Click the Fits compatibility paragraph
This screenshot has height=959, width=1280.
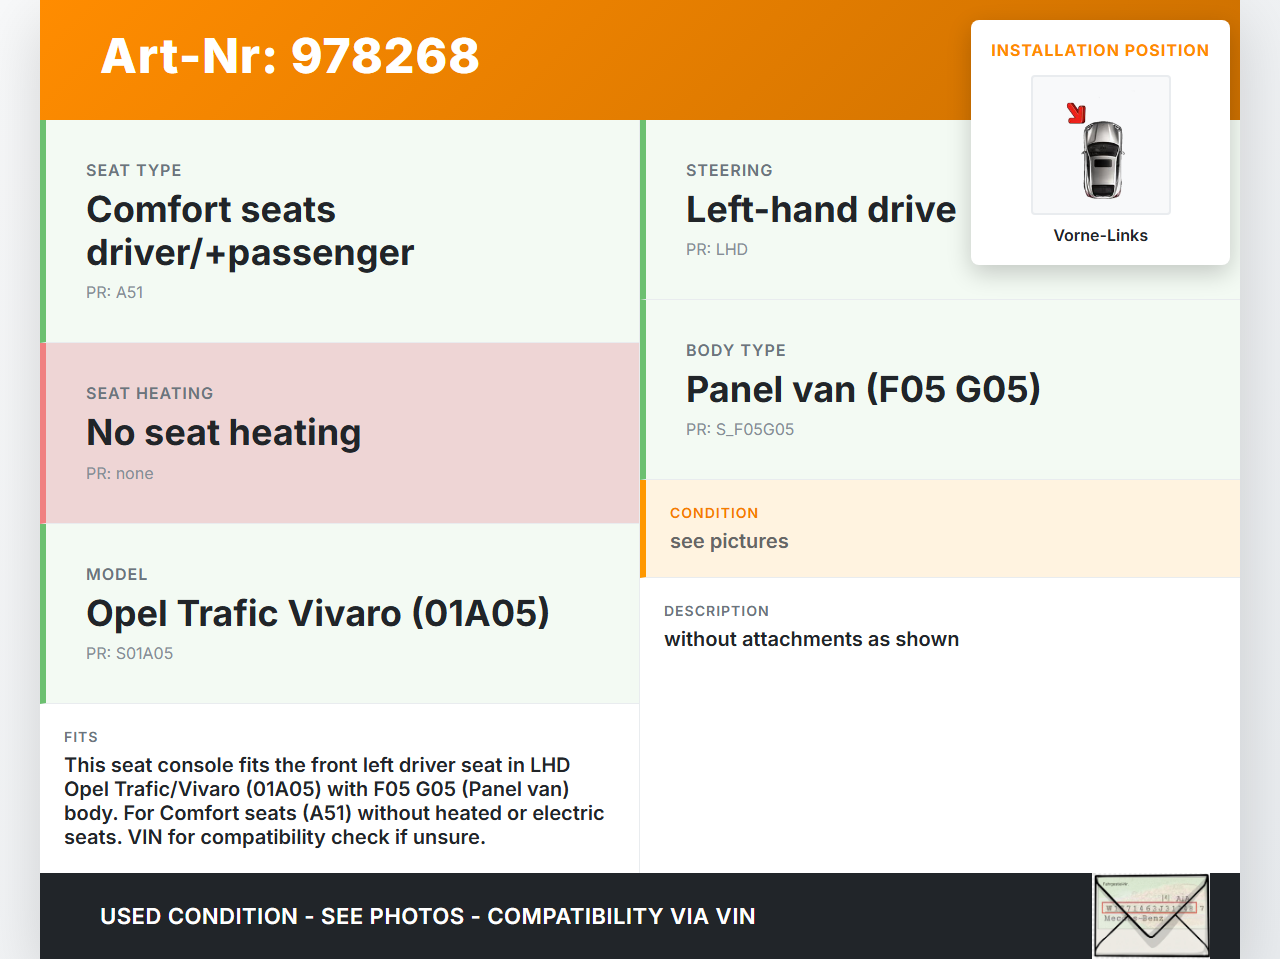coord(335,801)
